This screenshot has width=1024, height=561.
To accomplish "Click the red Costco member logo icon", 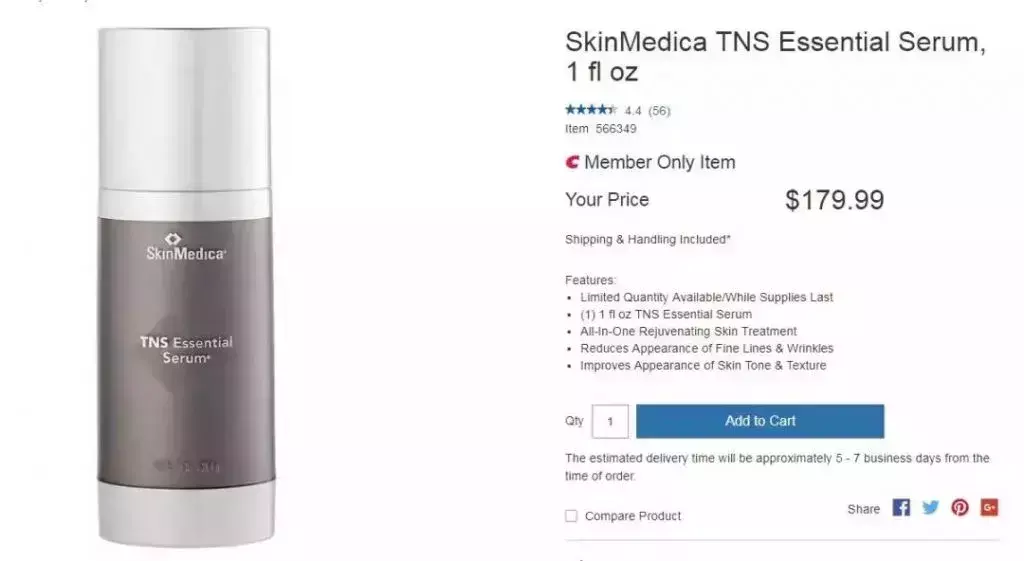I will pyautogui.click(x=572, y=162).
